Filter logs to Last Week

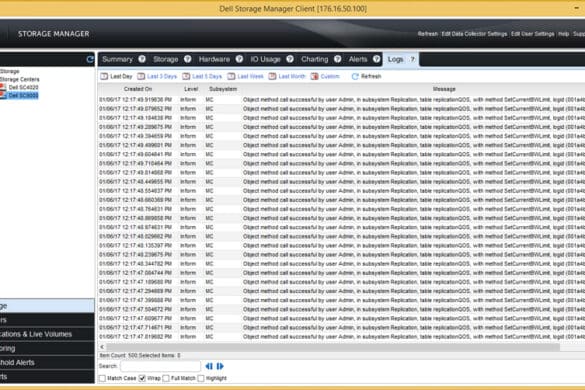coord(250,76)
